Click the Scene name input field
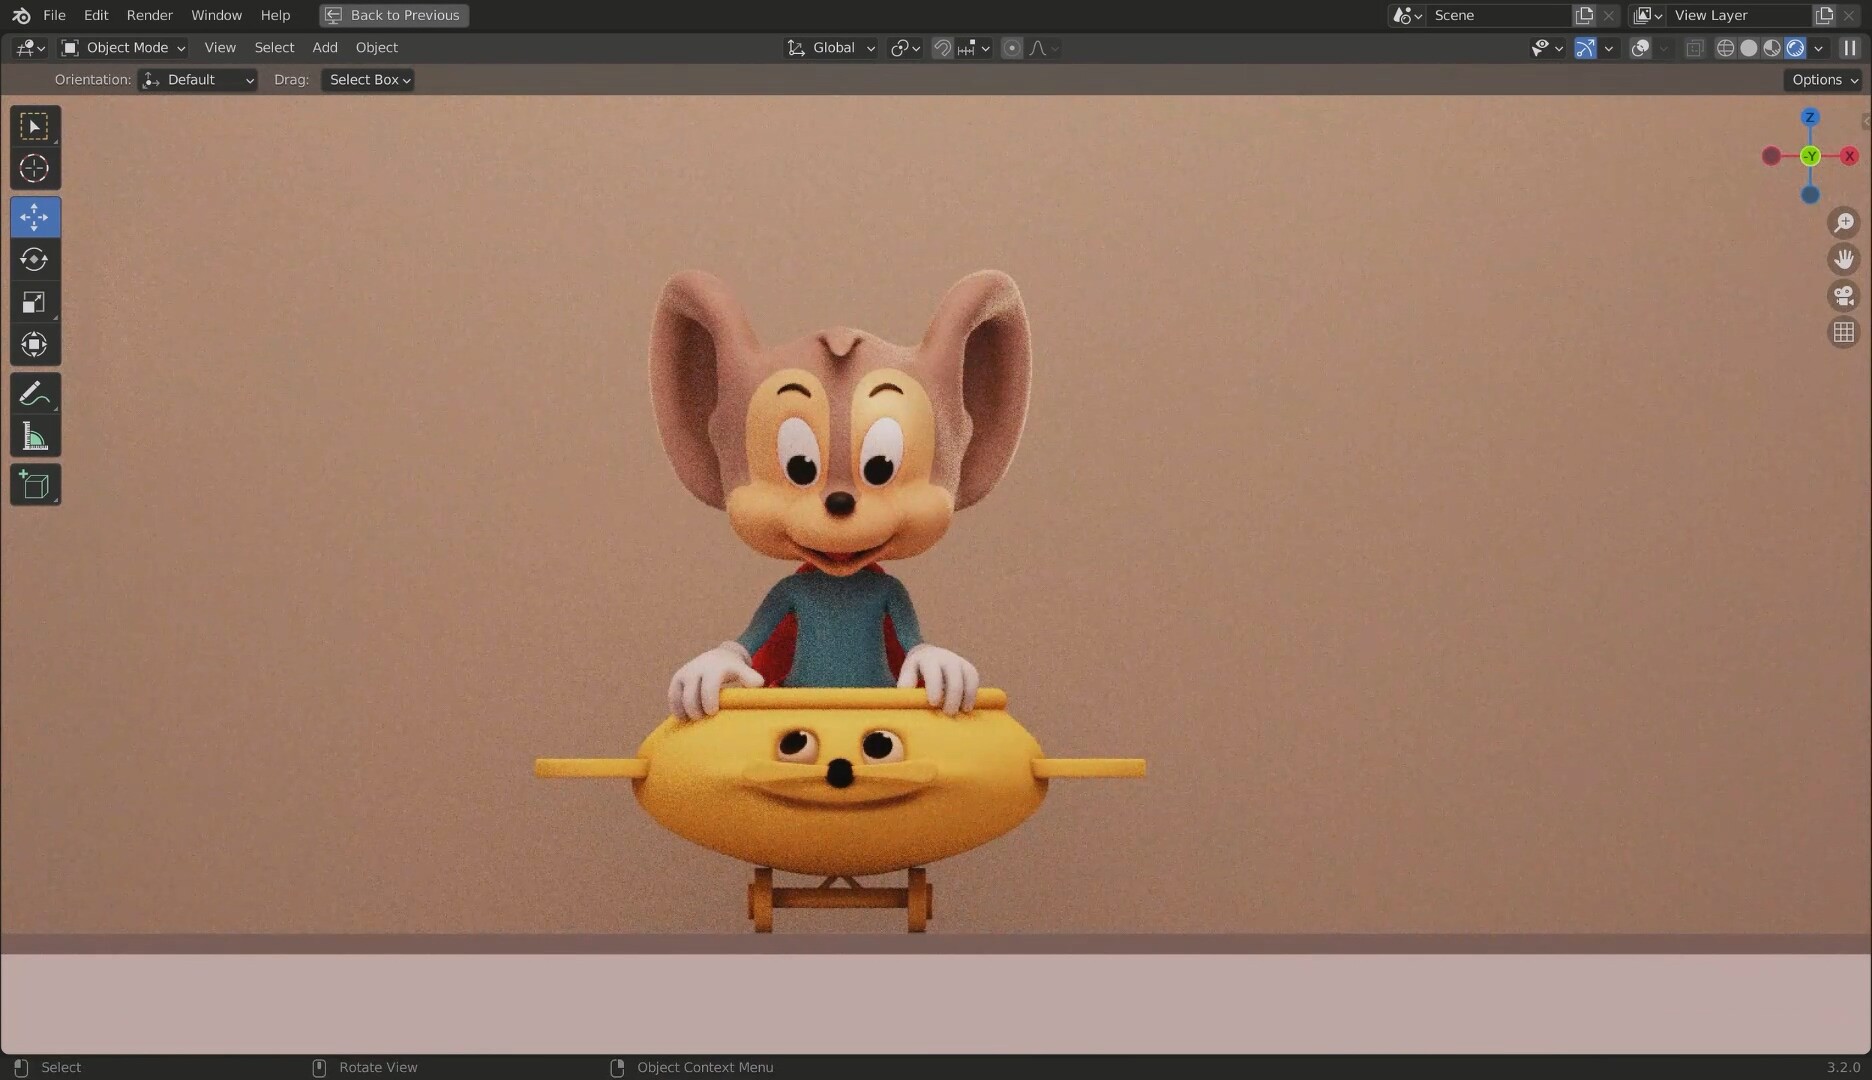This screenshot has width=1872, height=1080. point(1500,15)
